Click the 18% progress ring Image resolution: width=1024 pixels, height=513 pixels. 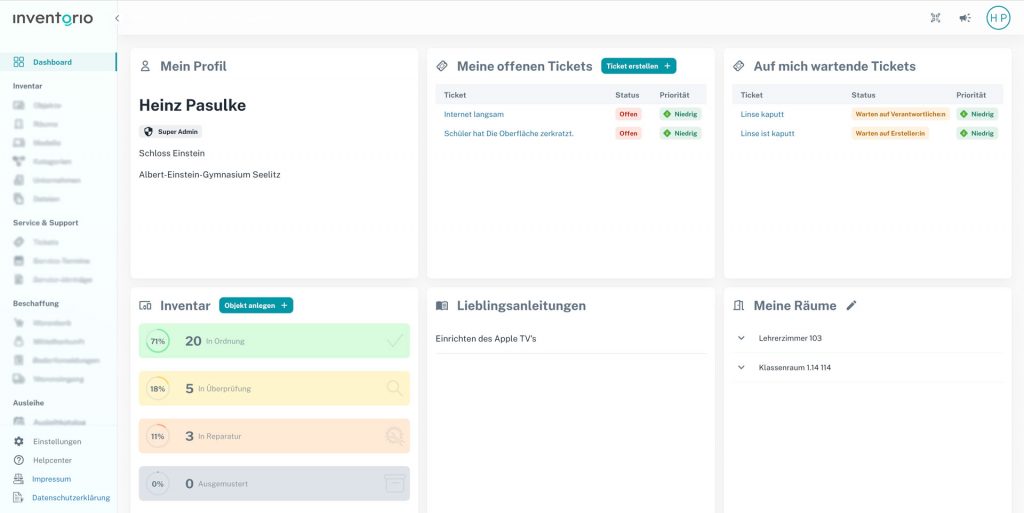pyautogui.click(x=157, y=388)
